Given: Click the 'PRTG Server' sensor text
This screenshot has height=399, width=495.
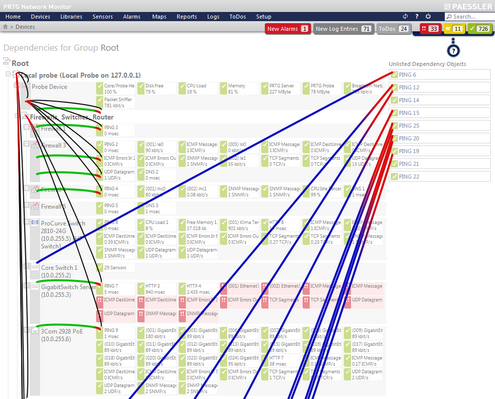Looking at the screenshot, I should [x=282, y=86].
